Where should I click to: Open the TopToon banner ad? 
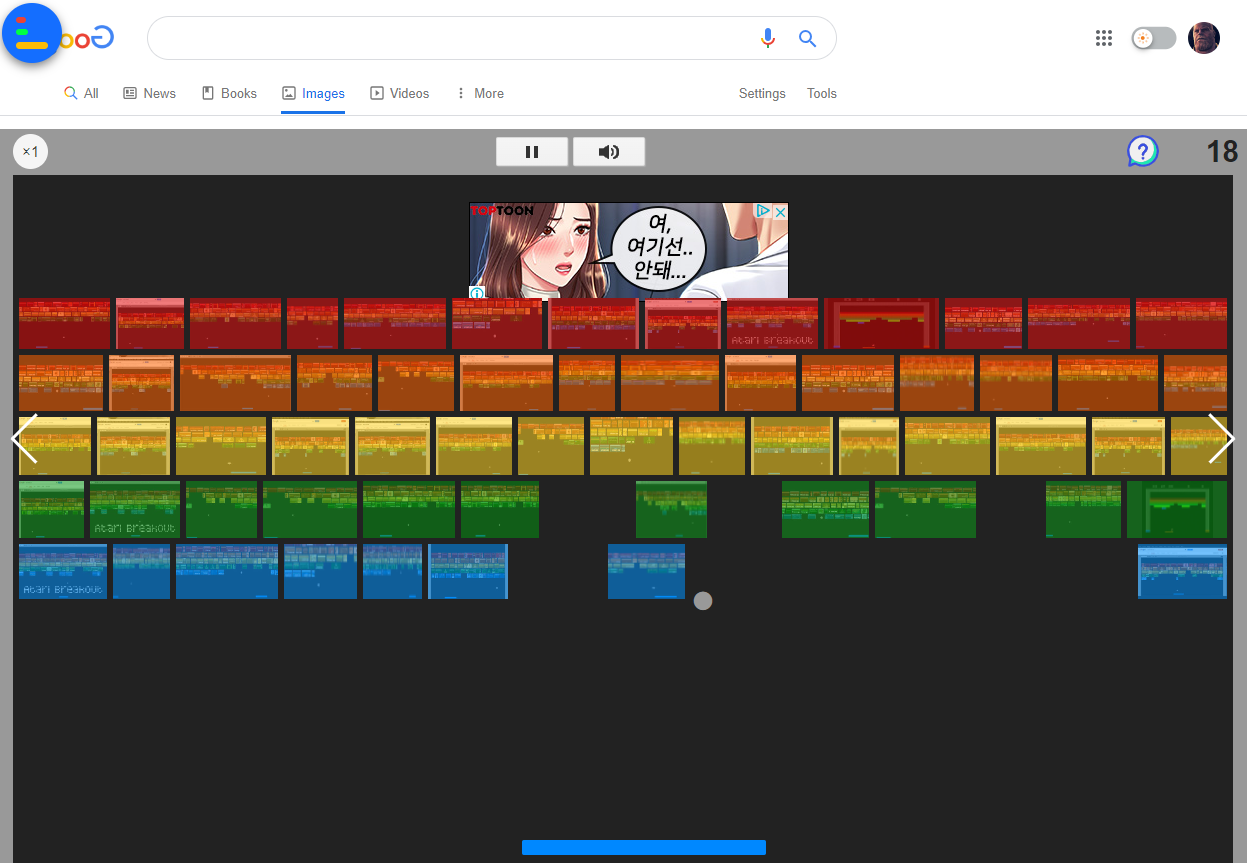(x=629, y=251)
